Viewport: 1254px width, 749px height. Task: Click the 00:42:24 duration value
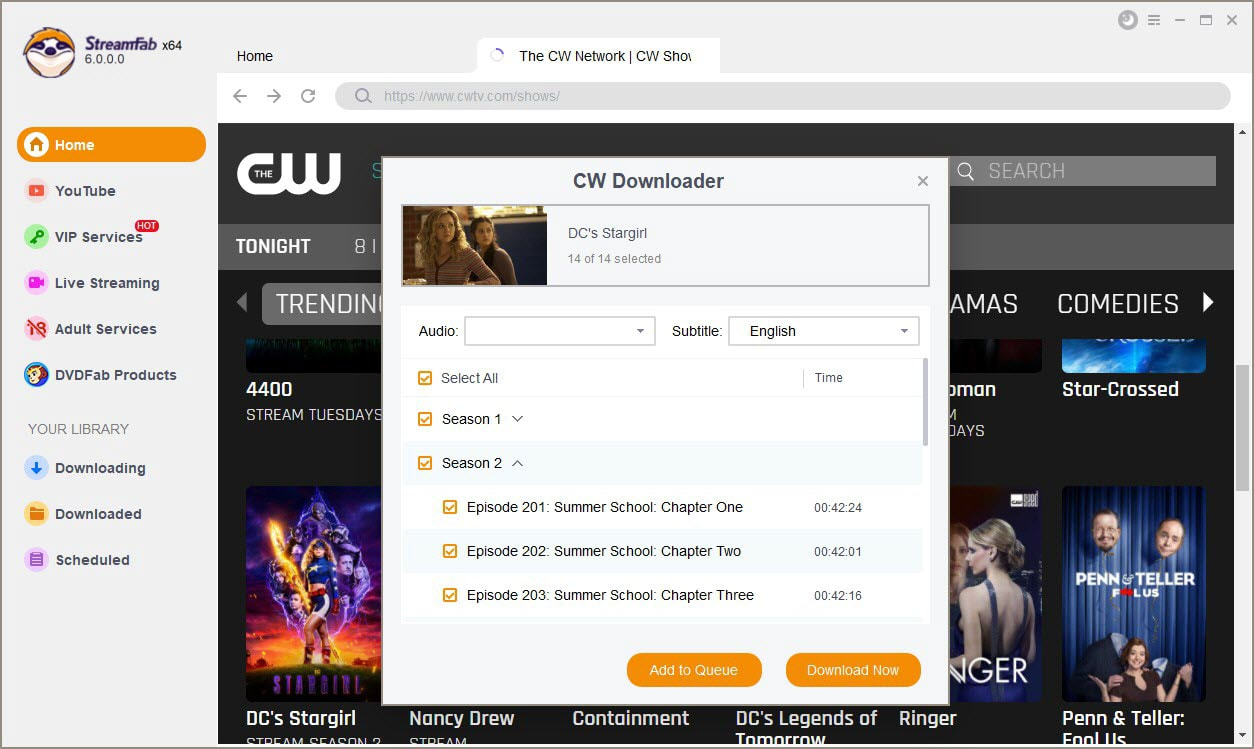(x=838, y=508)
